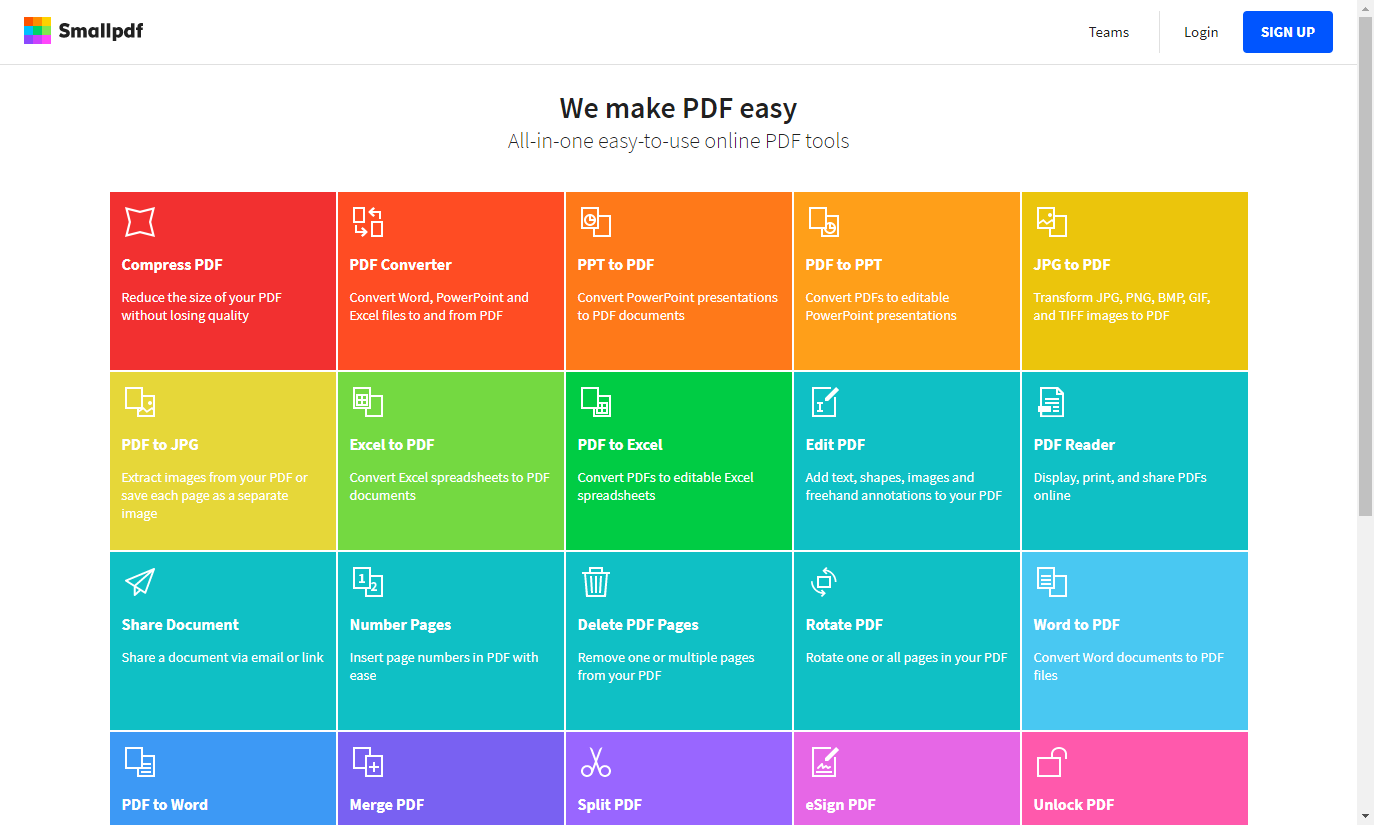This screenshot has height=825, width=1374.
Task: Click 'Rotate one or all pages' description
Action: pos(906,658)
